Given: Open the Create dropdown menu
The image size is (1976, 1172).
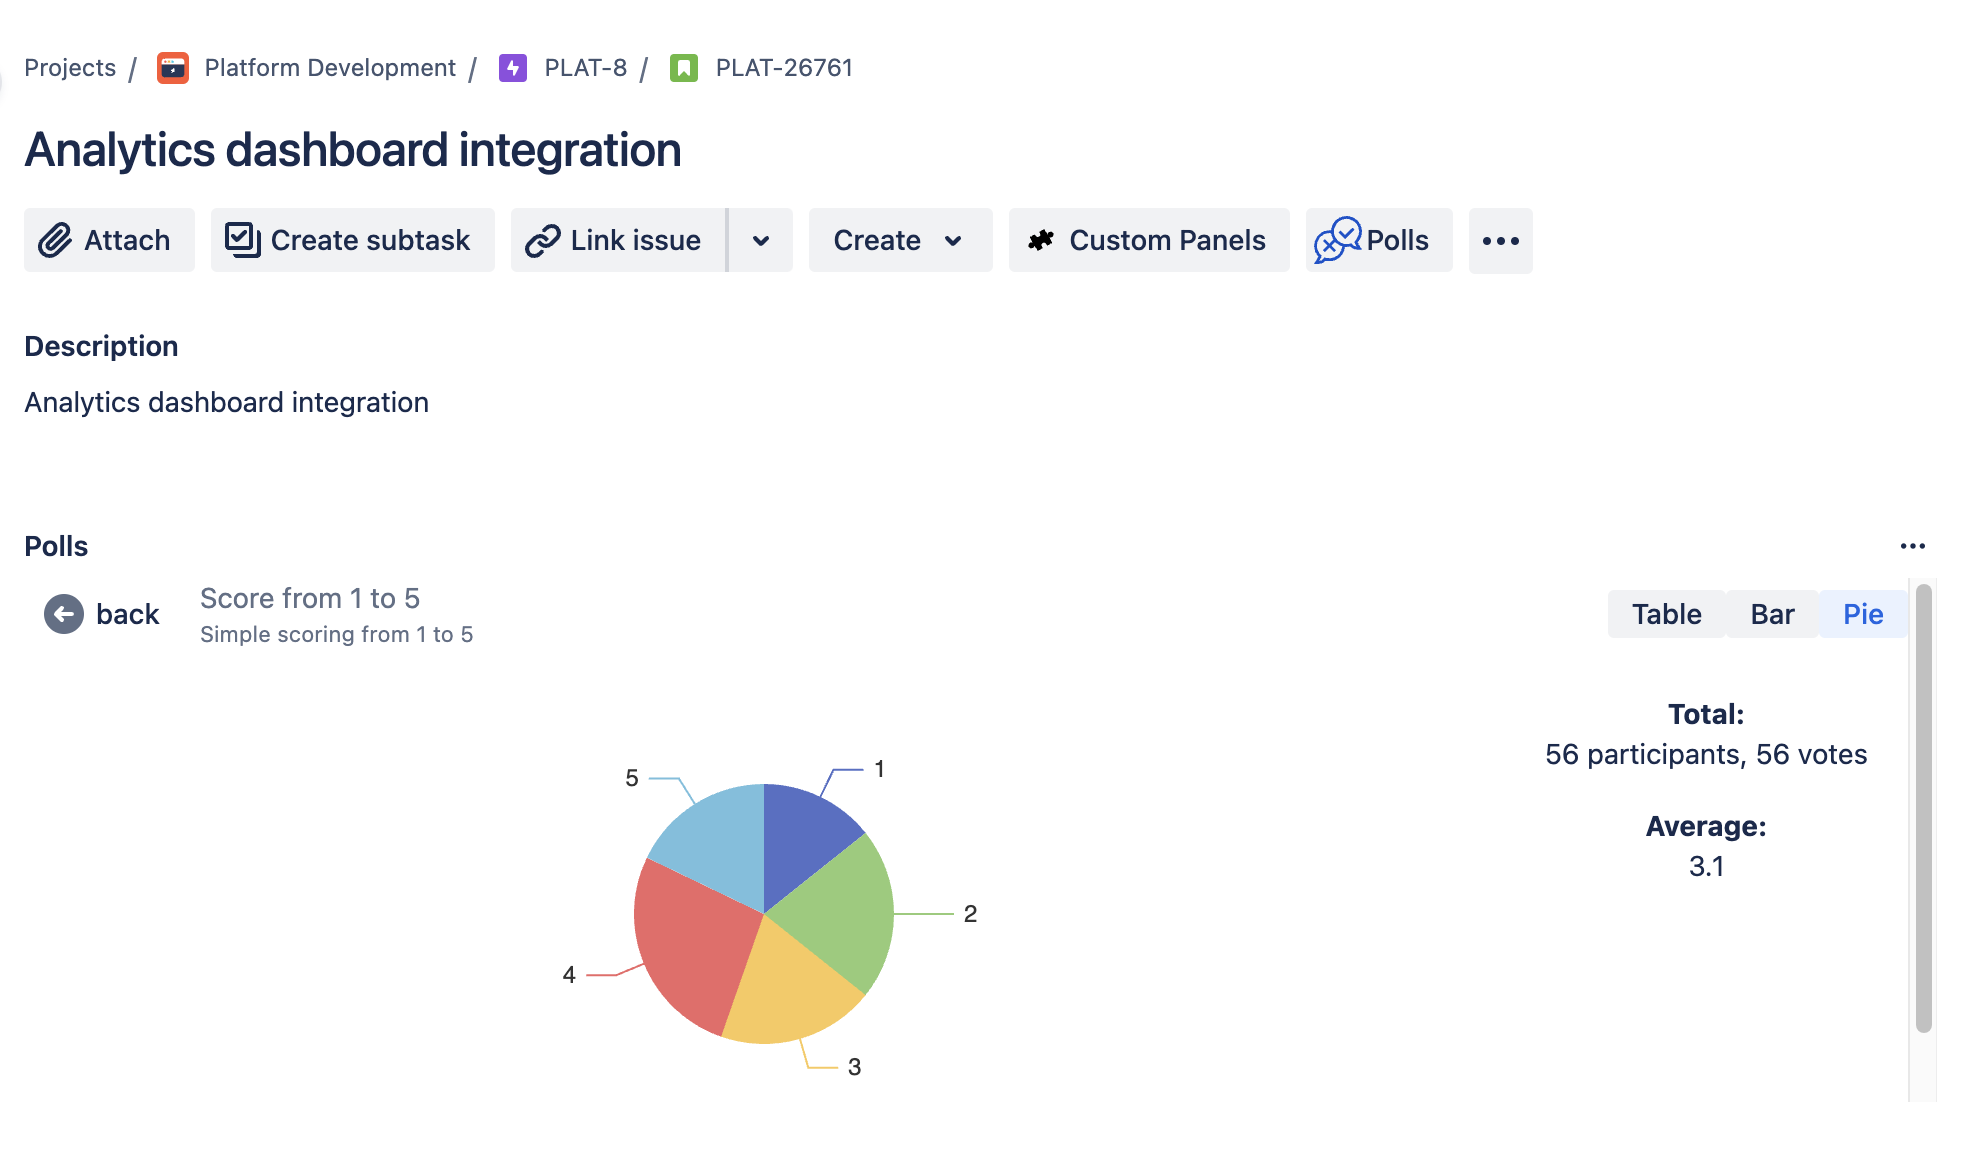Looking at the screenshot, I should pyautogui.click(x=898, y=240).
